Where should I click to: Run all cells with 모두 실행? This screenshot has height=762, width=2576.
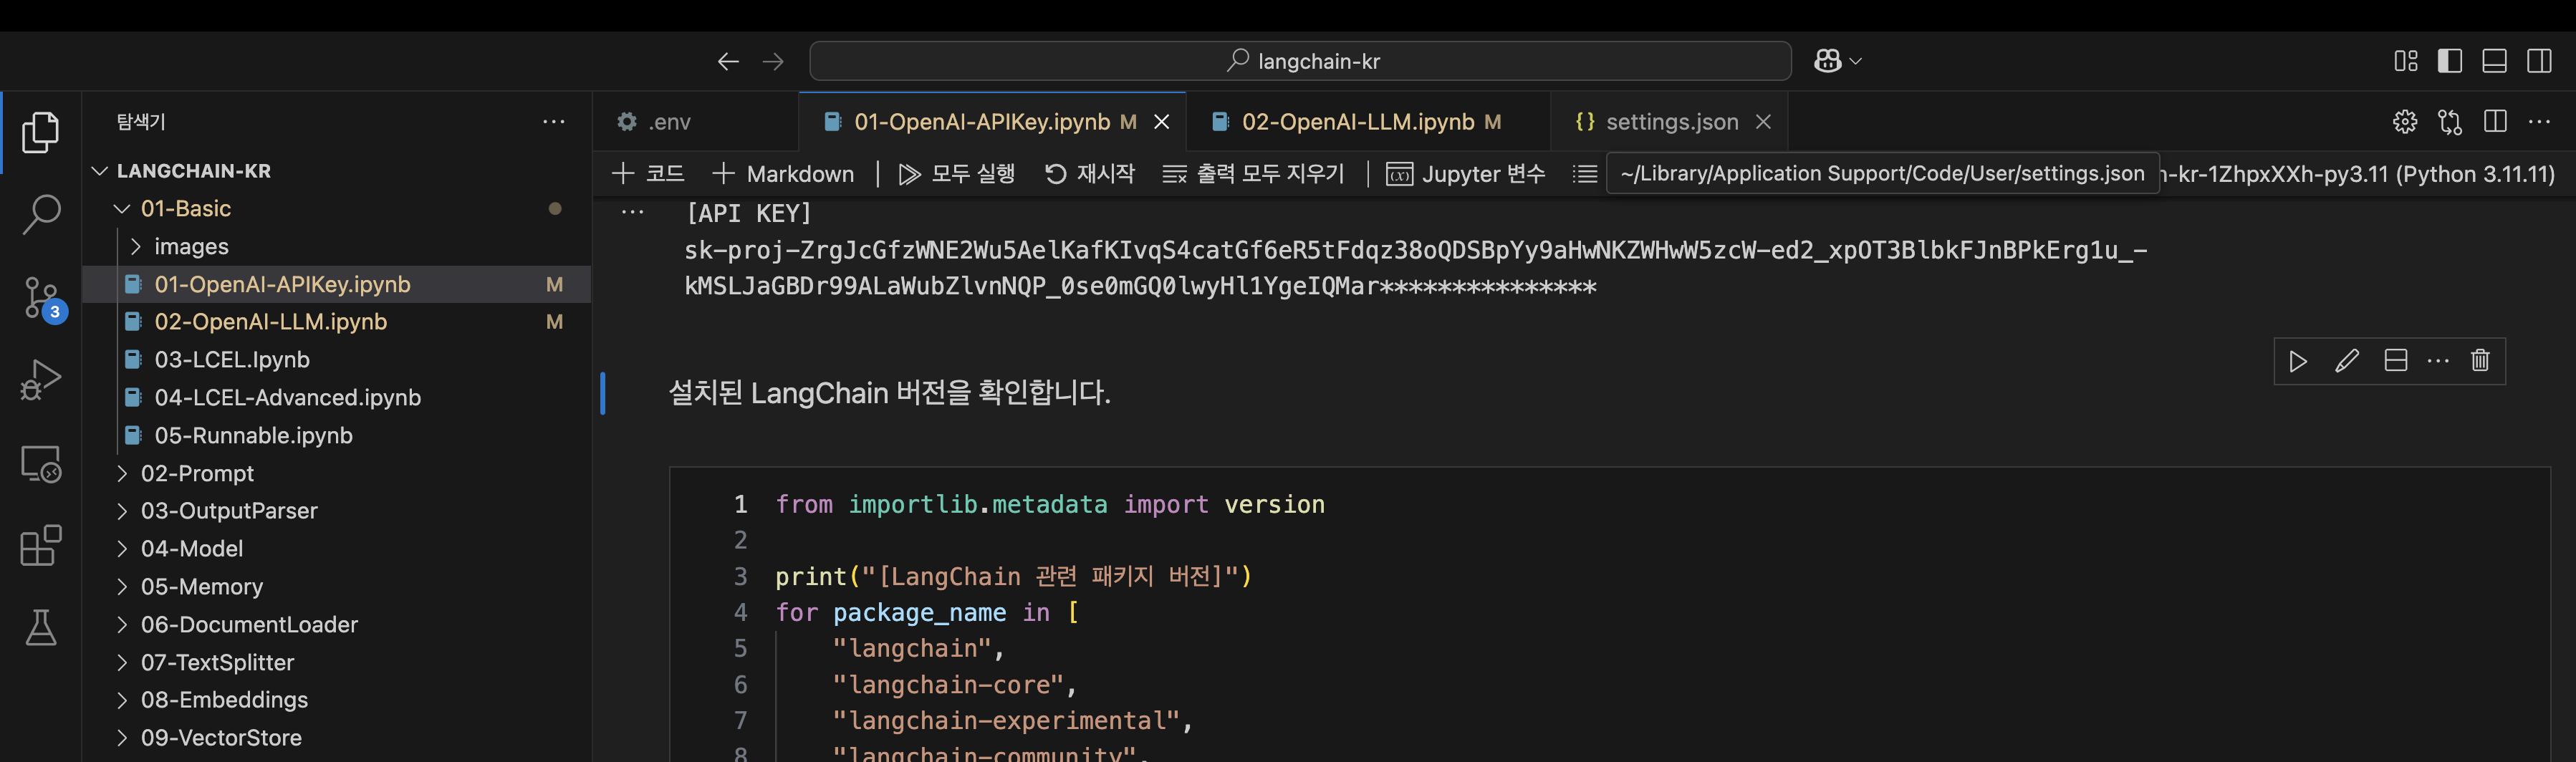(x=956, y=174)
